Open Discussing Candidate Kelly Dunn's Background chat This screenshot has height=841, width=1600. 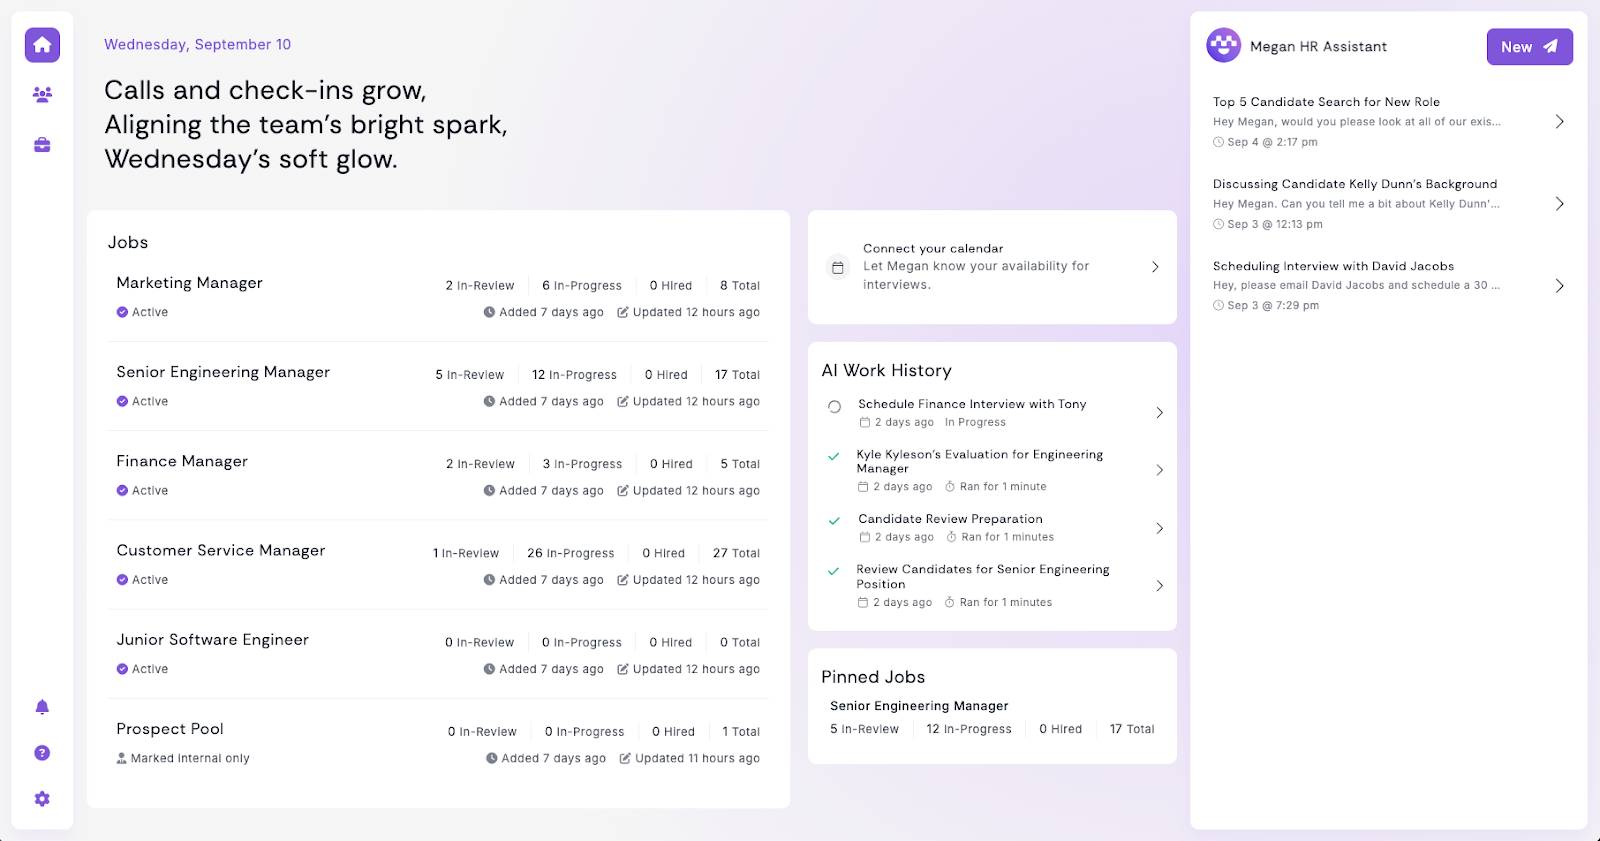pyautogui.click(x=1354, y=184)
